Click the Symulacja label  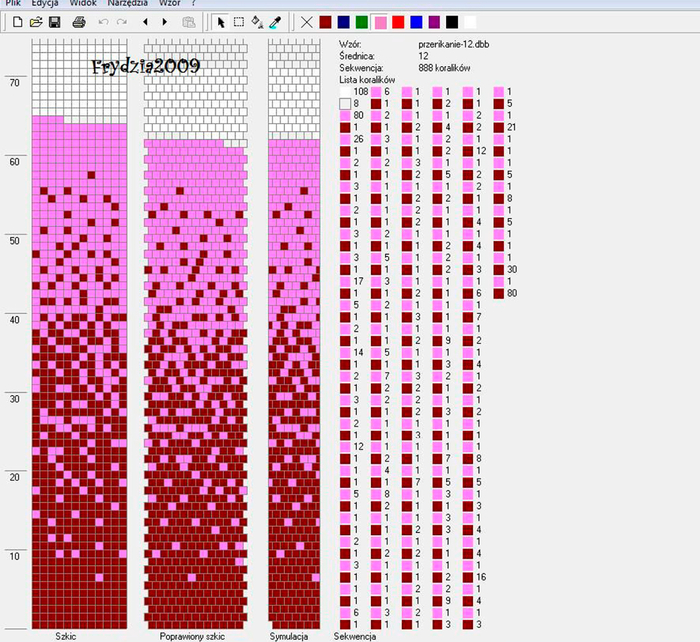tap(289, 636)
